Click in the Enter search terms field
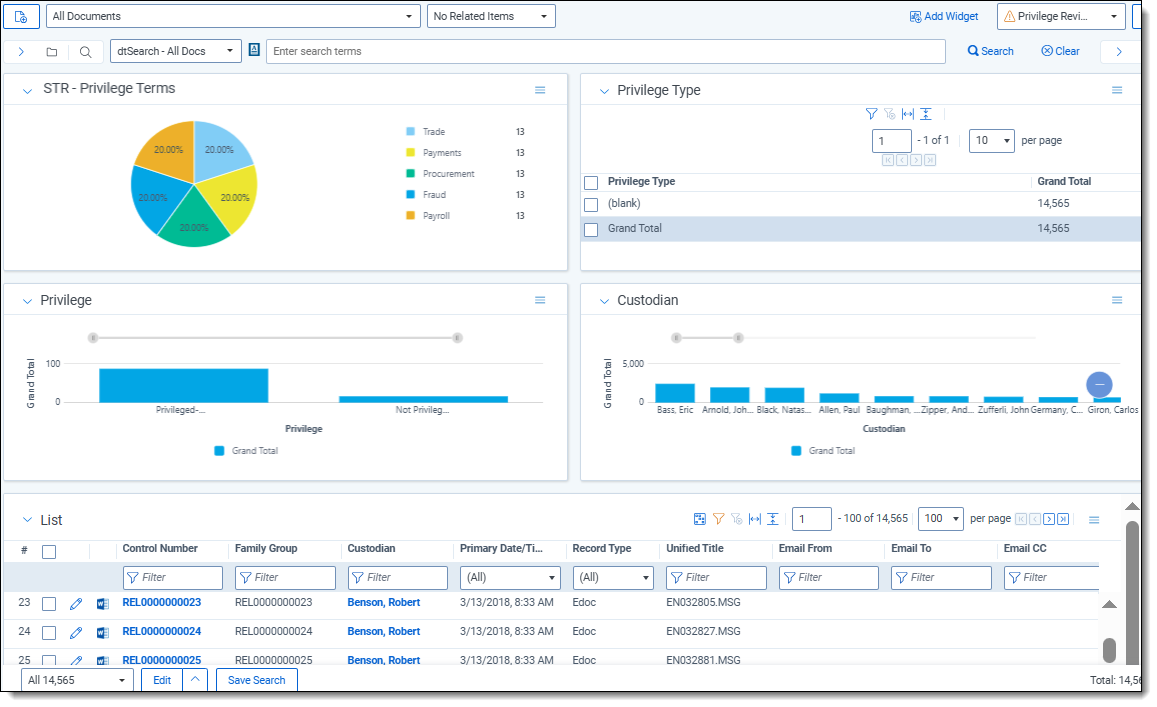The image size is (1157, 707). (605, 51)
